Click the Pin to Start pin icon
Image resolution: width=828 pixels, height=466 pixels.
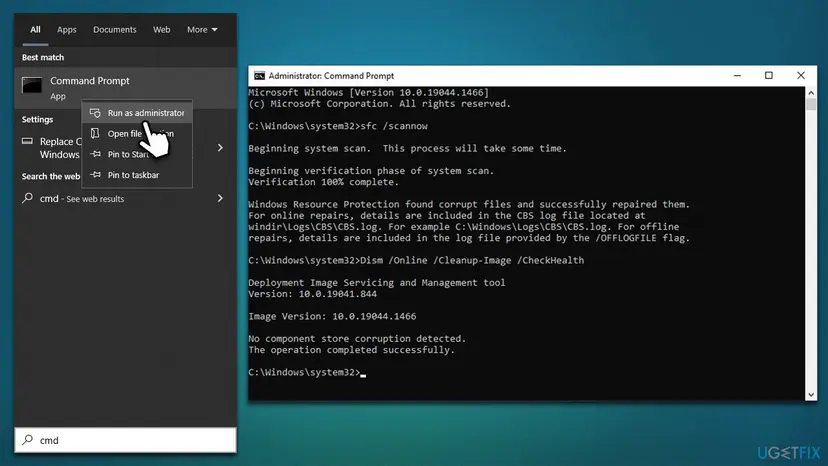coord(95,154)
